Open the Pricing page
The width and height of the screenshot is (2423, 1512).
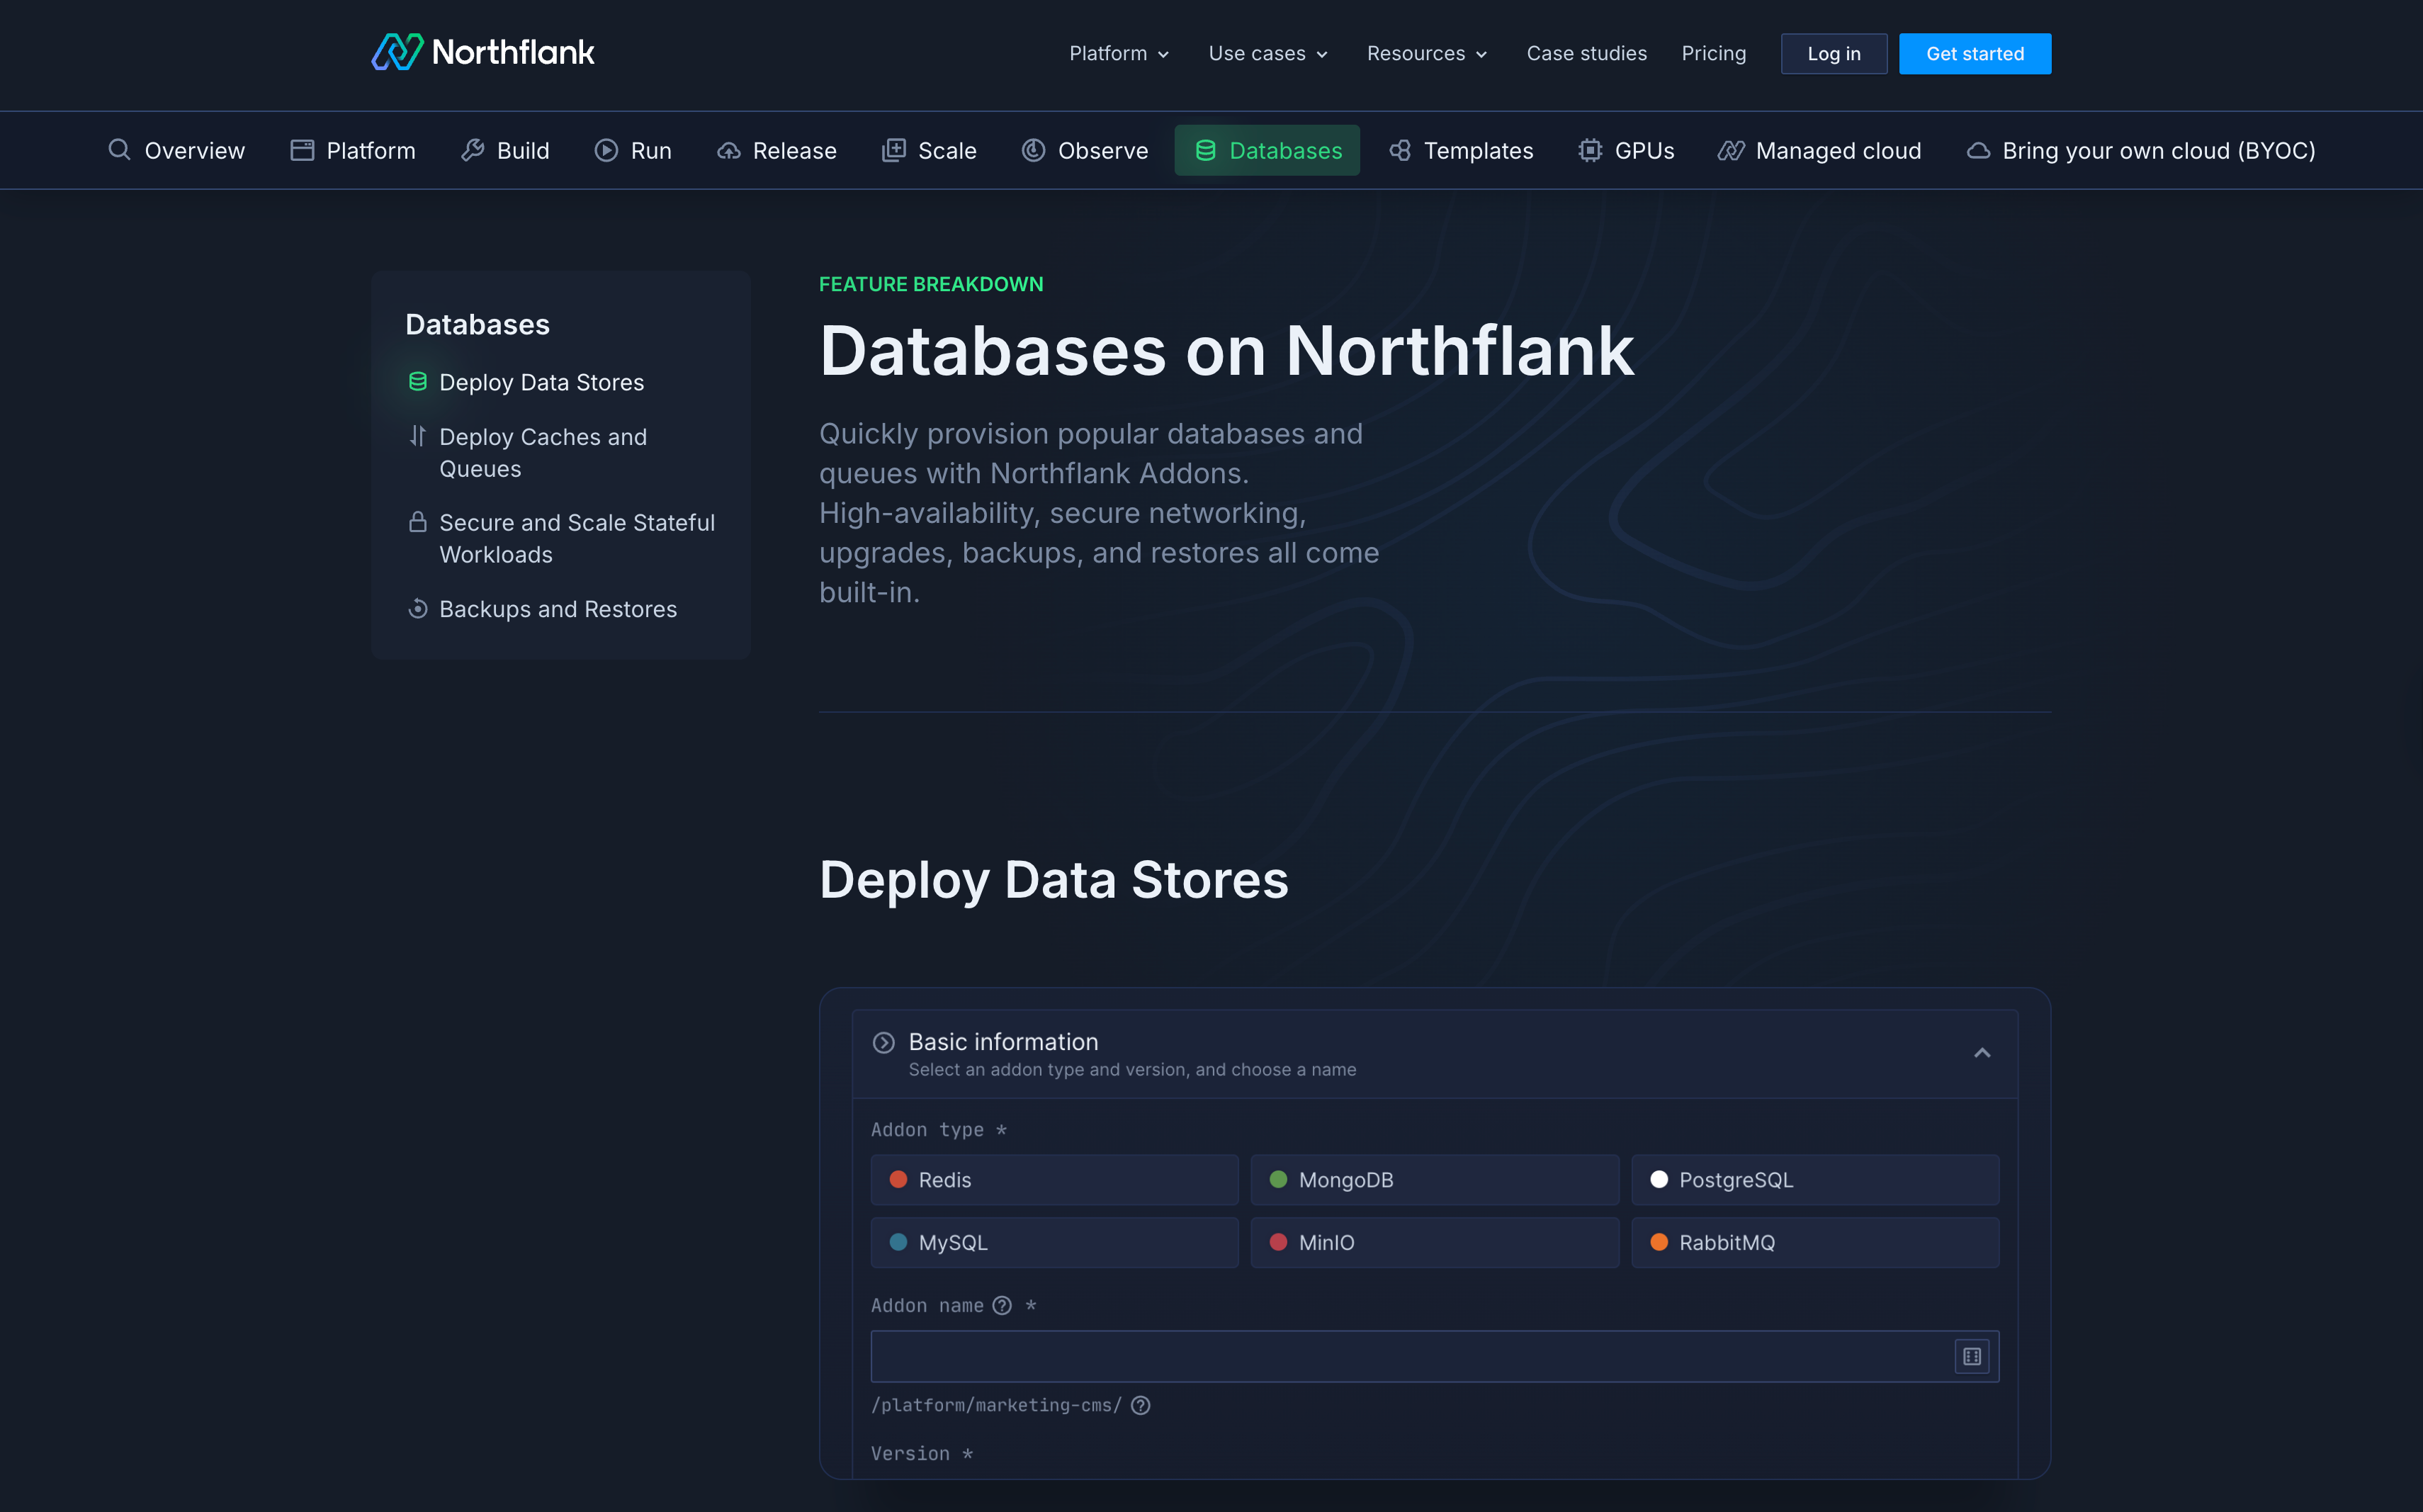[x=1713, y=53]
